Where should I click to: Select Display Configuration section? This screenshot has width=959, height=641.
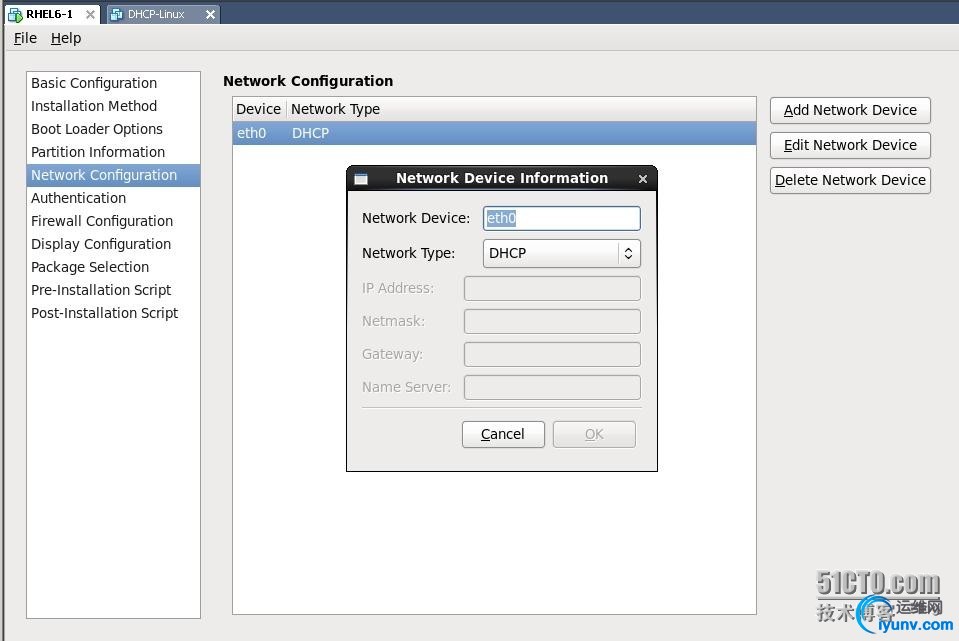[x=113, y=244]
